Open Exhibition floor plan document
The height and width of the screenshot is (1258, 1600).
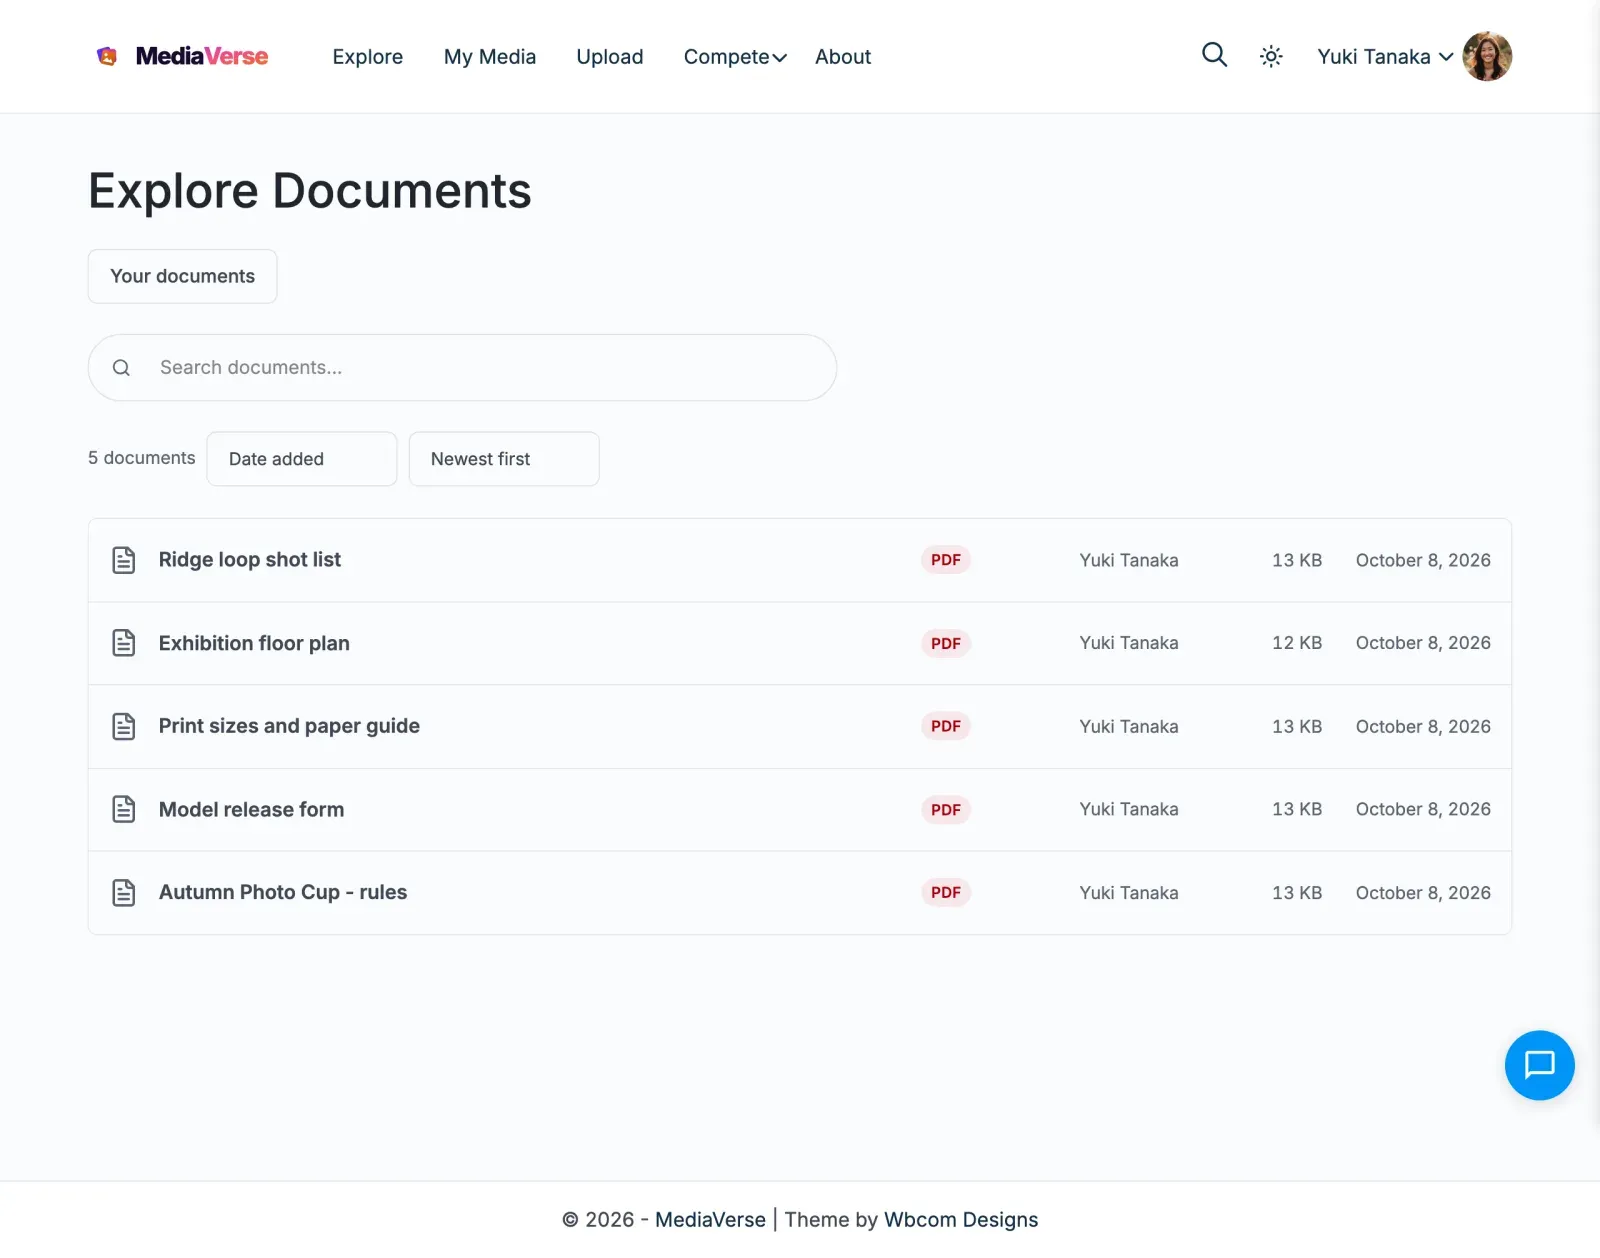tap(254, 643)
